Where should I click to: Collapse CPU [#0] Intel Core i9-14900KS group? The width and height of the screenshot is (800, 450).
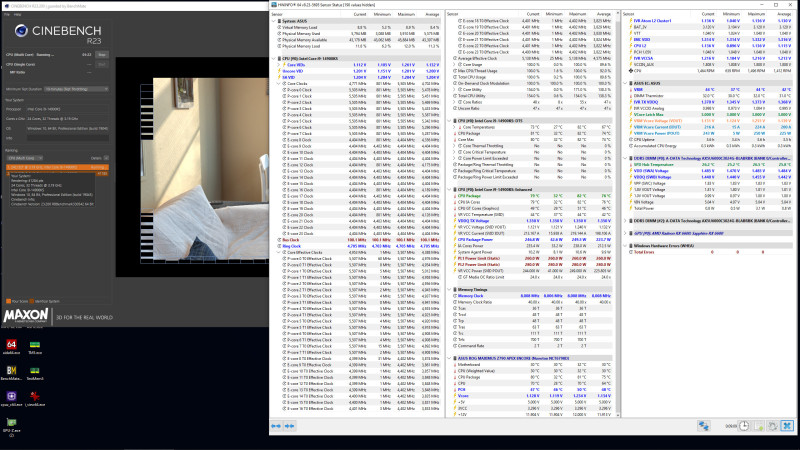click(x=274, y=59)
